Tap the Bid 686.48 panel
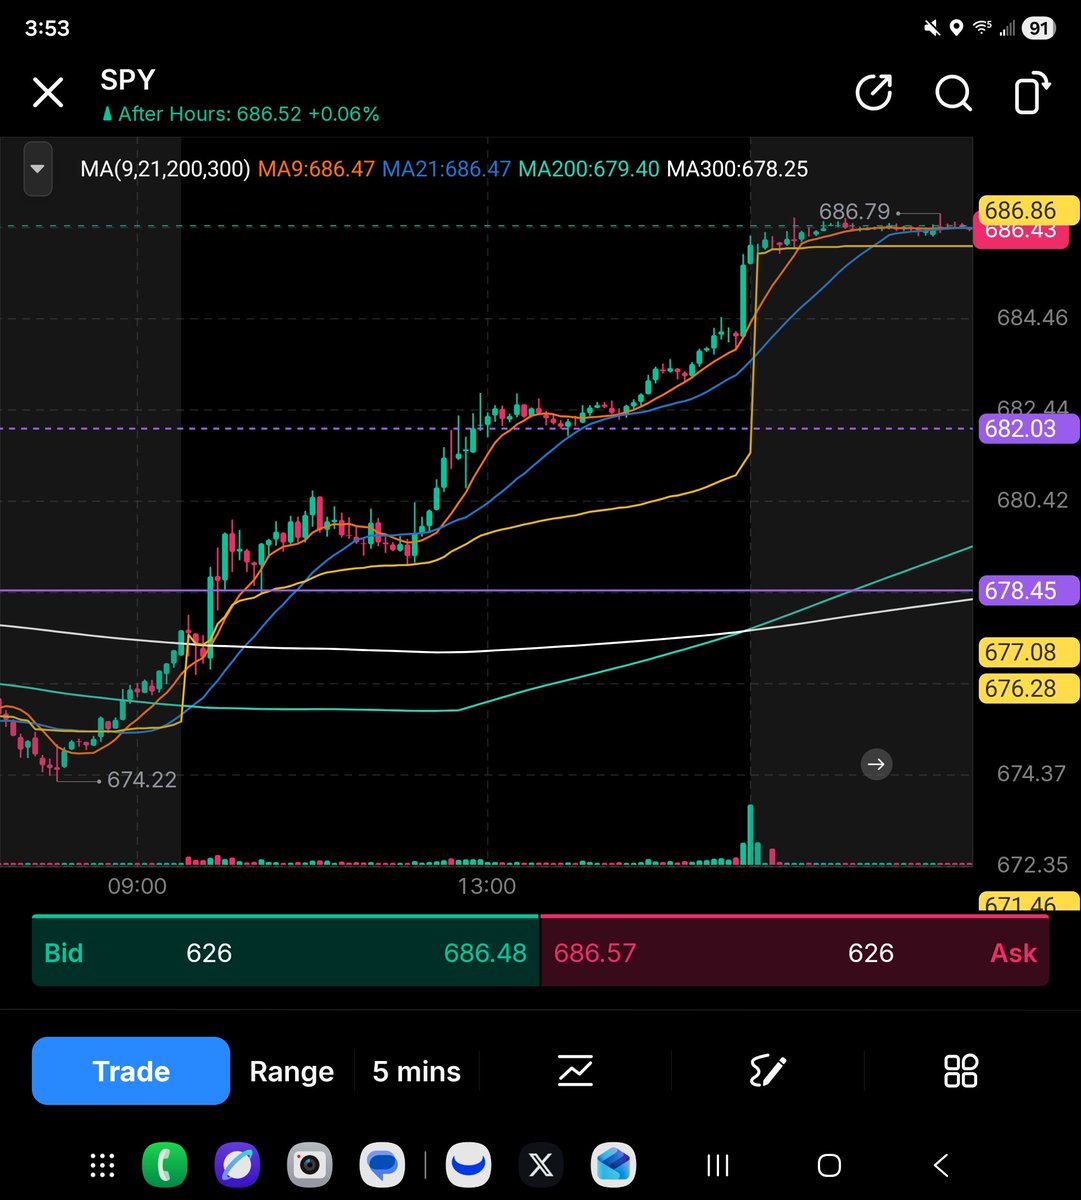 pos(286,951)
